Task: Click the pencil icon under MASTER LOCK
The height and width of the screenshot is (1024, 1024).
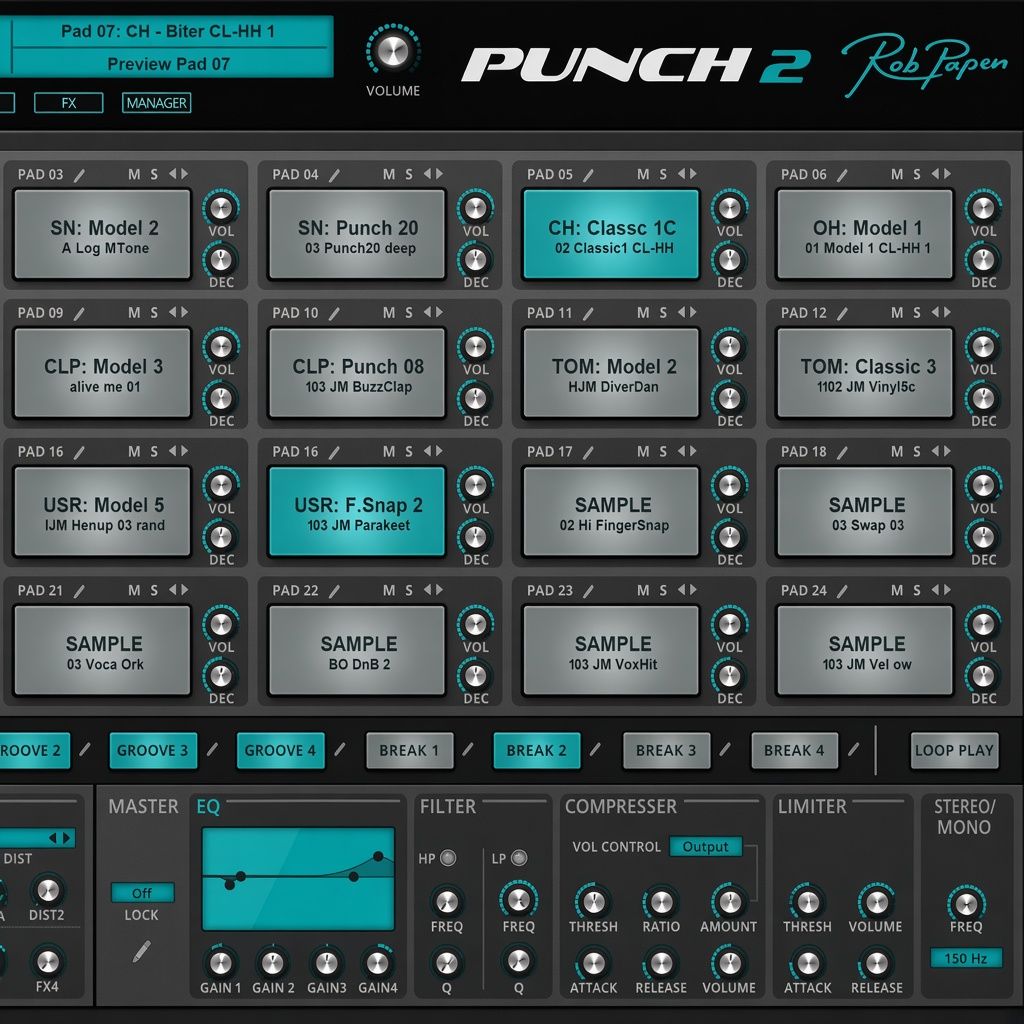Action: pos(142,951)
